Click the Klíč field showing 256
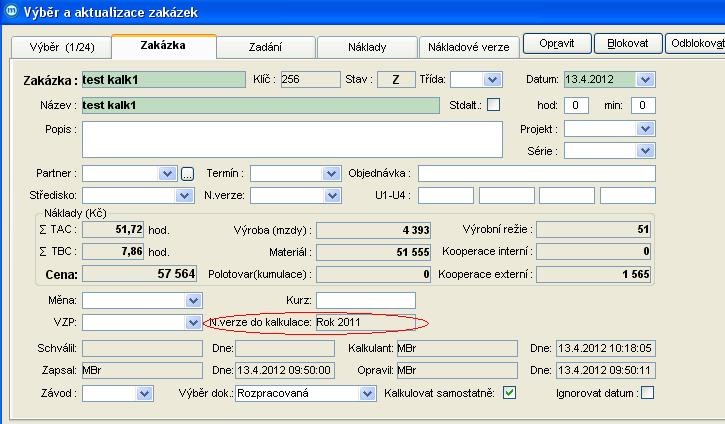725x424 pixels. [x=310, y=80]
